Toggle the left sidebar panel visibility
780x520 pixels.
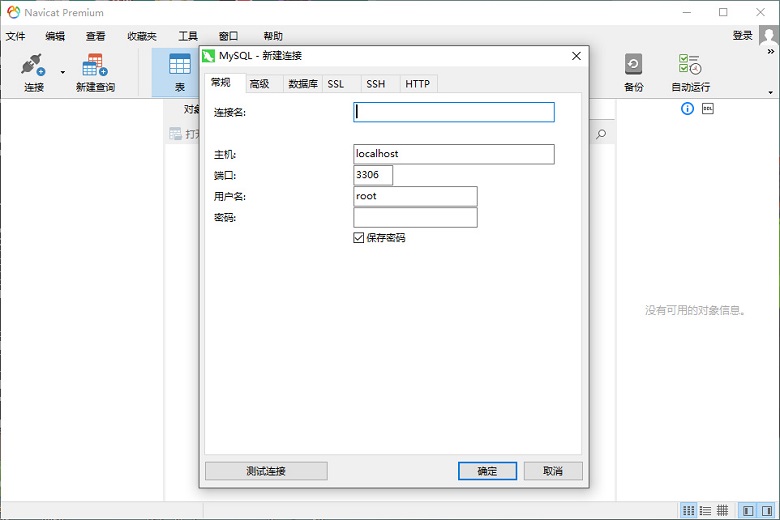[748, 510]
